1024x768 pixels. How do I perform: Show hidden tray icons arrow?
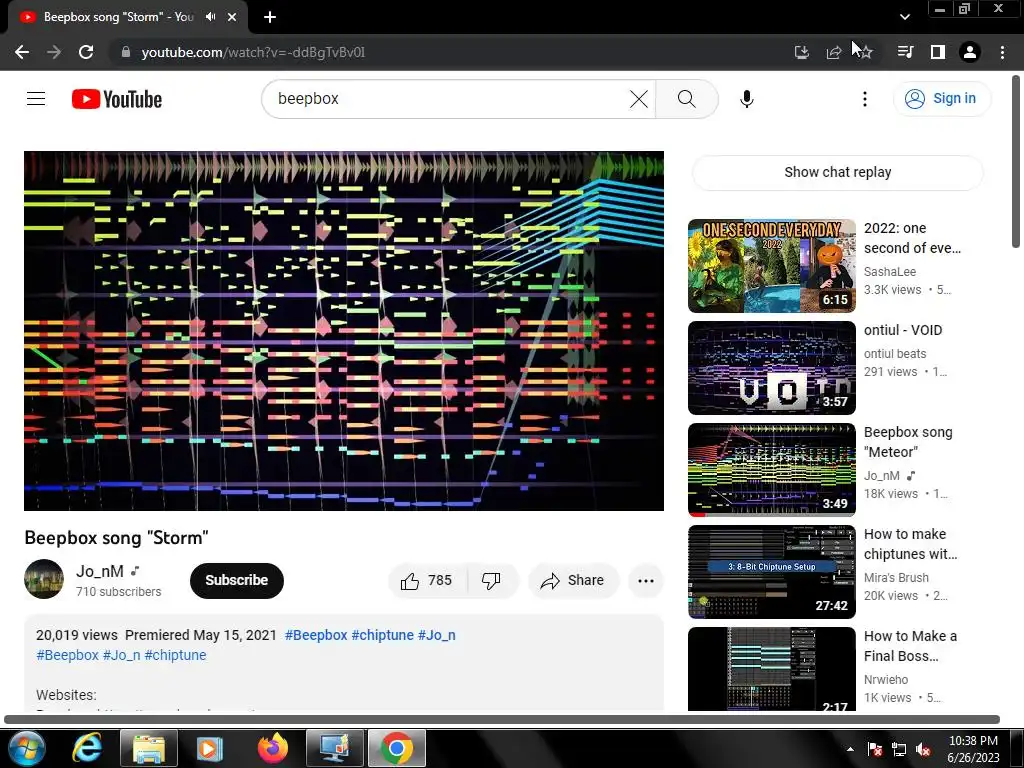pos(850,749)
